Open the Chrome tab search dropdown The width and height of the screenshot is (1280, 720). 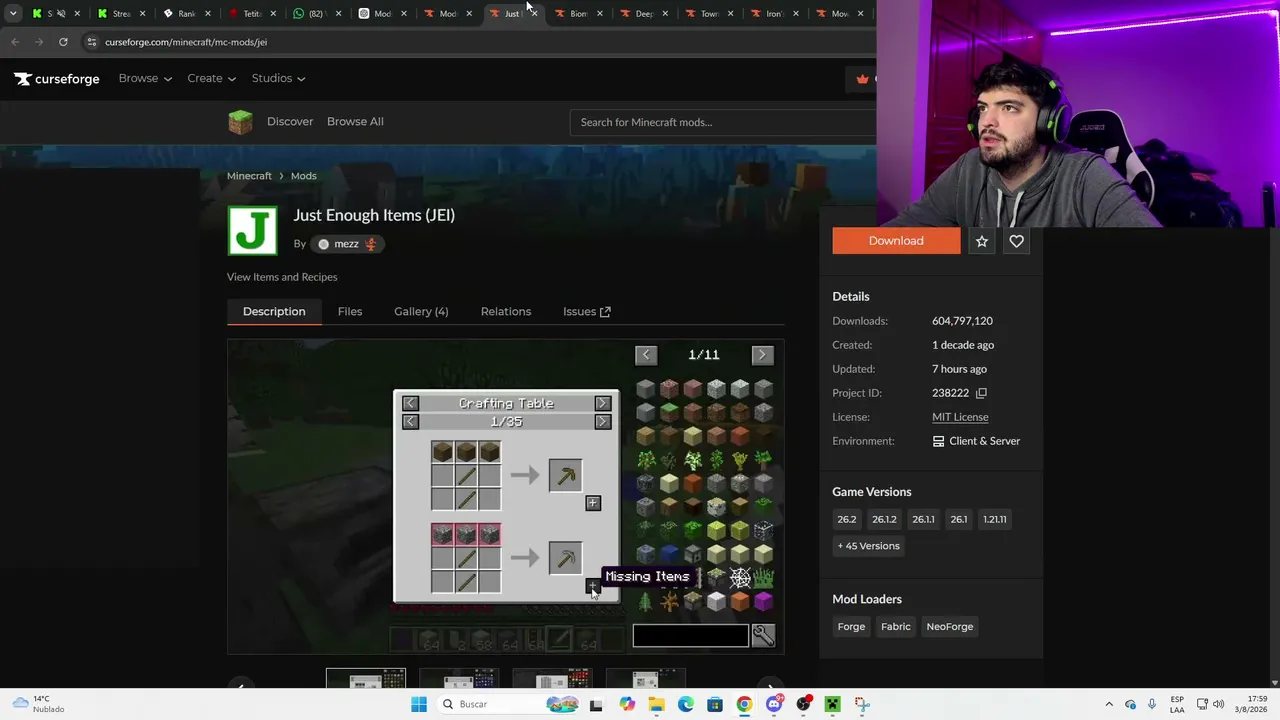tap(13, 14)
